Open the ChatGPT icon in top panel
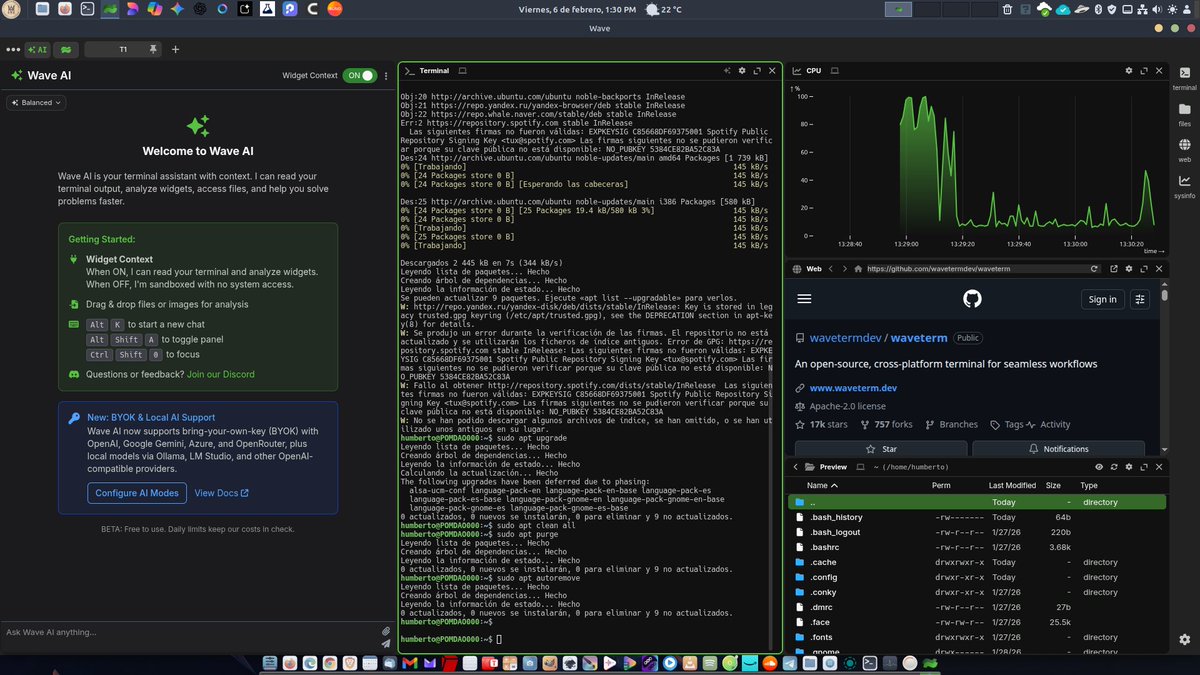Image resolution: width=1200 pixels, height=675 pixels. pyautogui.click(x=200, y=9)
